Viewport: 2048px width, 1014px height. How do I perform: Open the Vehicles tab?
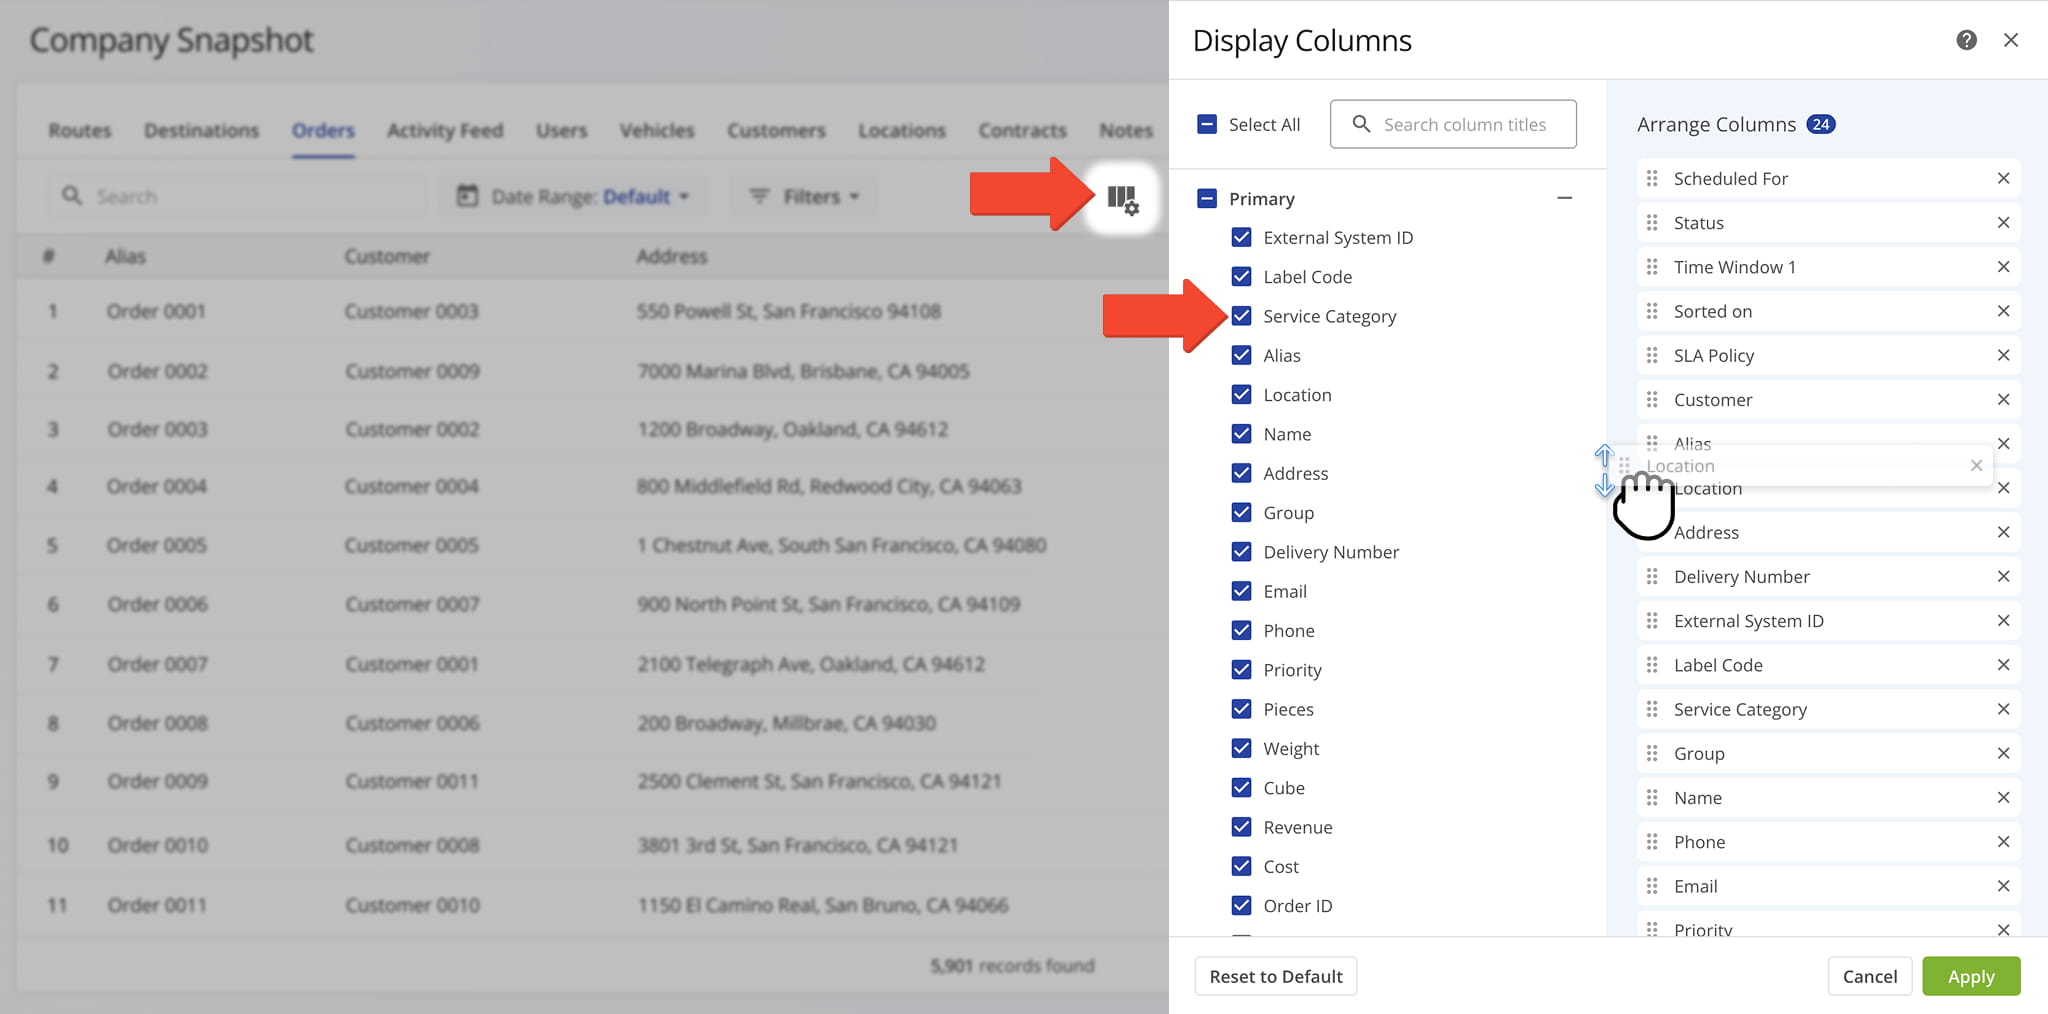[657, 130]
